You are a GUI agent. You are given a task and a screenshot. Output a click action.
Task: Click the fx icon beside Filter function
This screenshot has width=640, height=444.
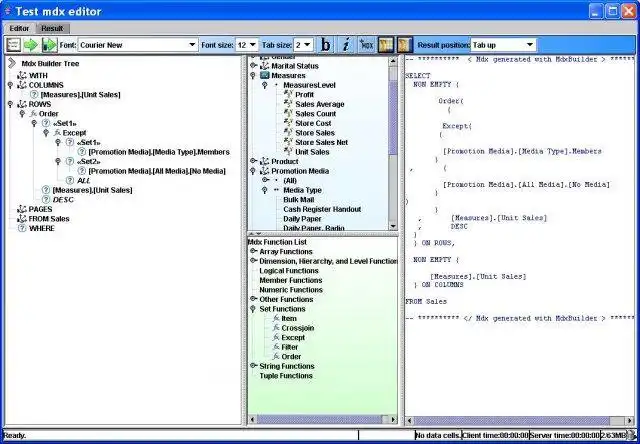(x=276, y=347)
